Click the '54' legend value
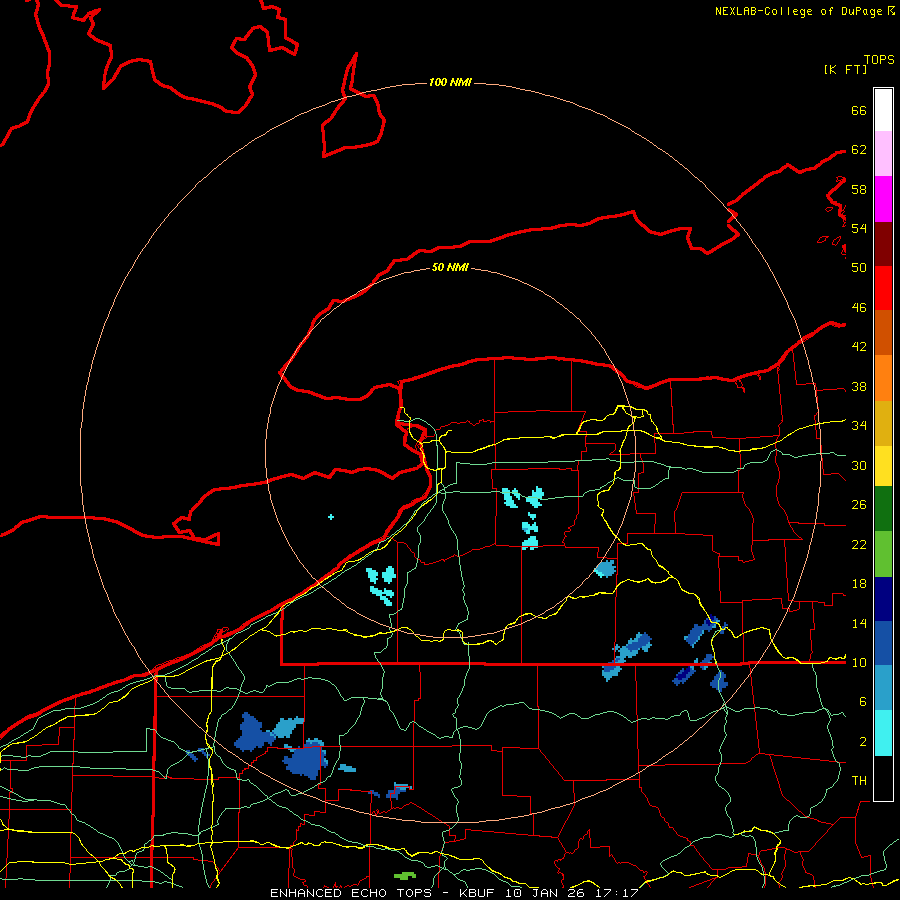The height and width of the screenshot is (900, 900). coord(859,228)
